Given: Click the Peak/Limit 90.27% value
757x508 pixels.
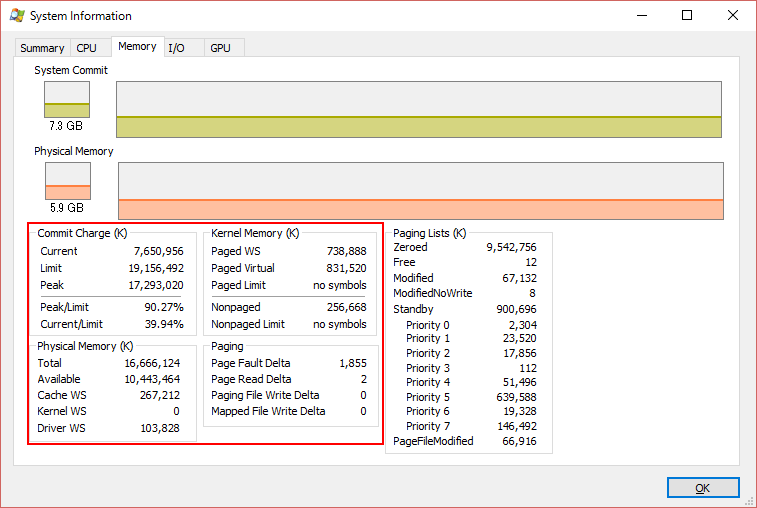Looking at the screenshot, I should (164, 307).
